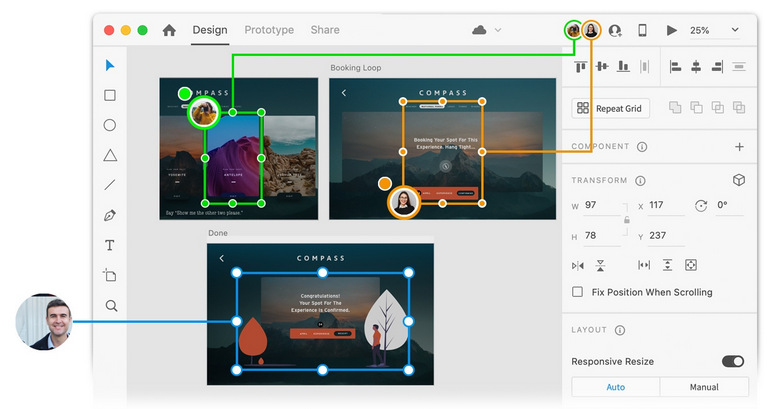Select the Pen tool
The height and width of the screenshot is (409, 767).
110,215
